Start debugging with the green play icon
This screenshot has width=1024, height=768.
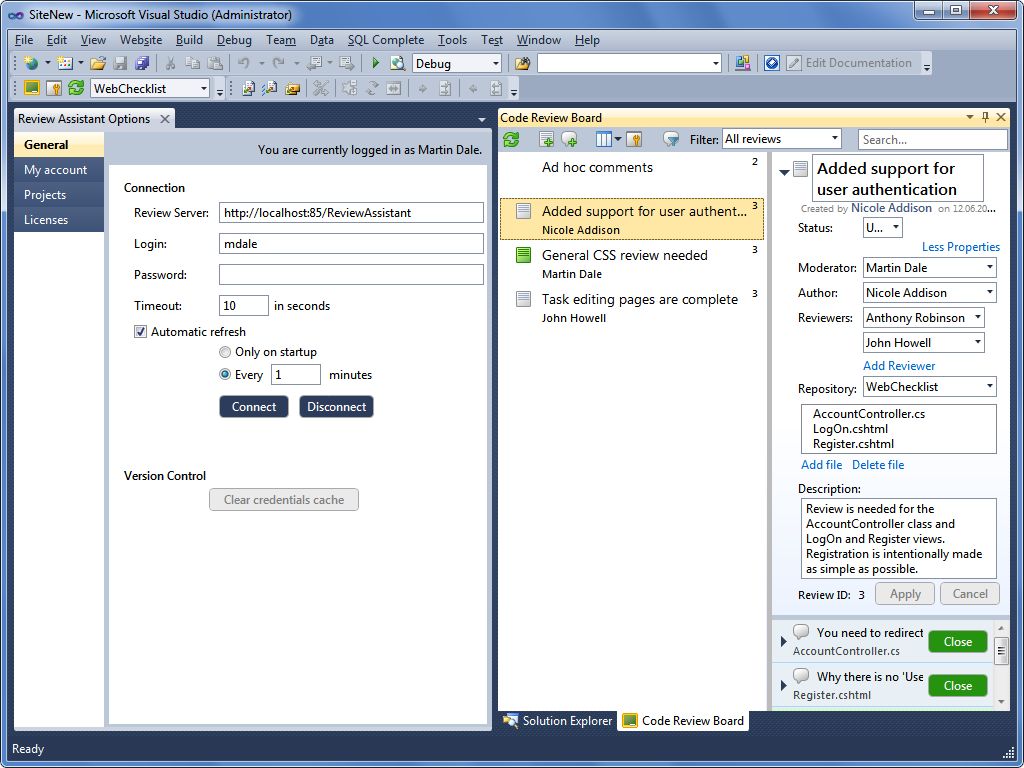(377, 62)
